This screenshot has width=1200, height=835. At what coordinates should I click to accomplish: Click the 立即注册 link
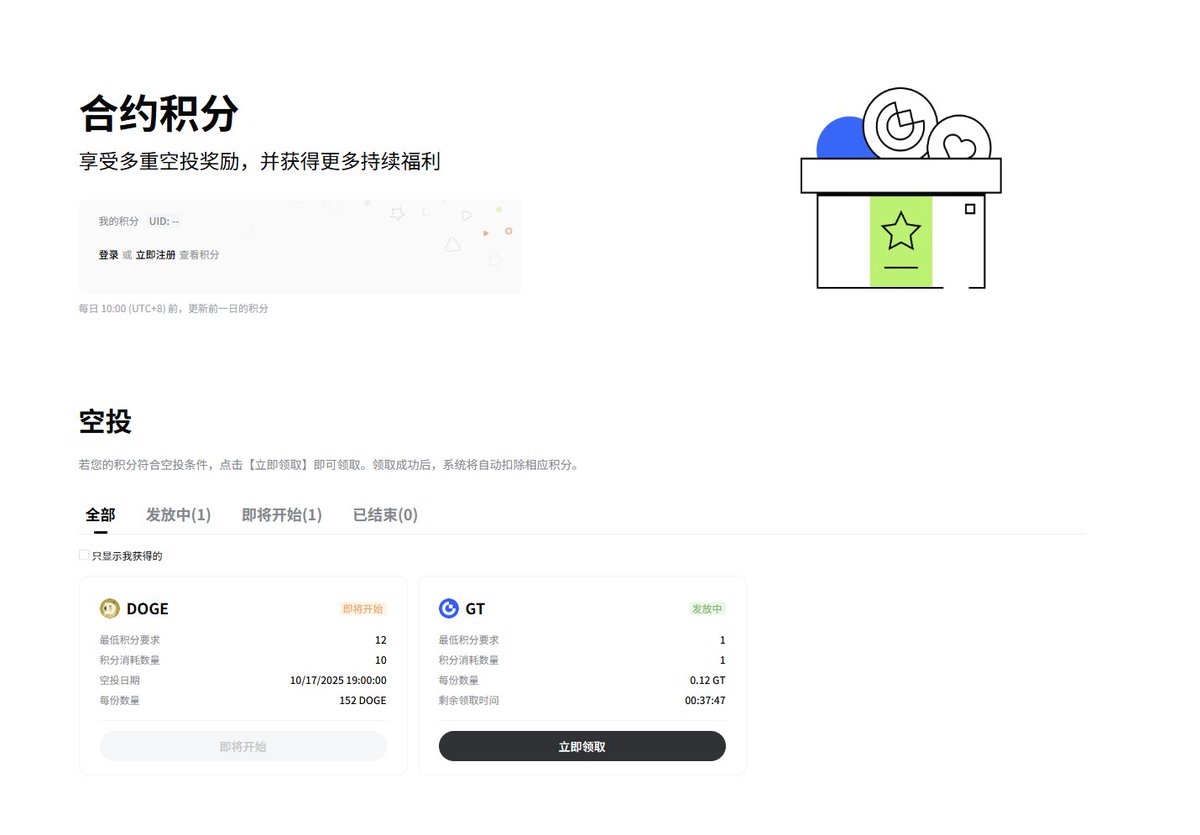156,255
